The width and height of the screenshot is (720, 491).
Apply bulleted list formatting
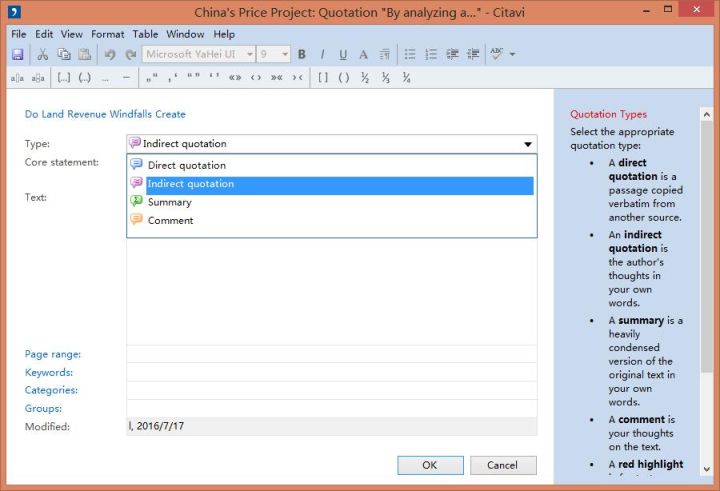click(410, 54)
